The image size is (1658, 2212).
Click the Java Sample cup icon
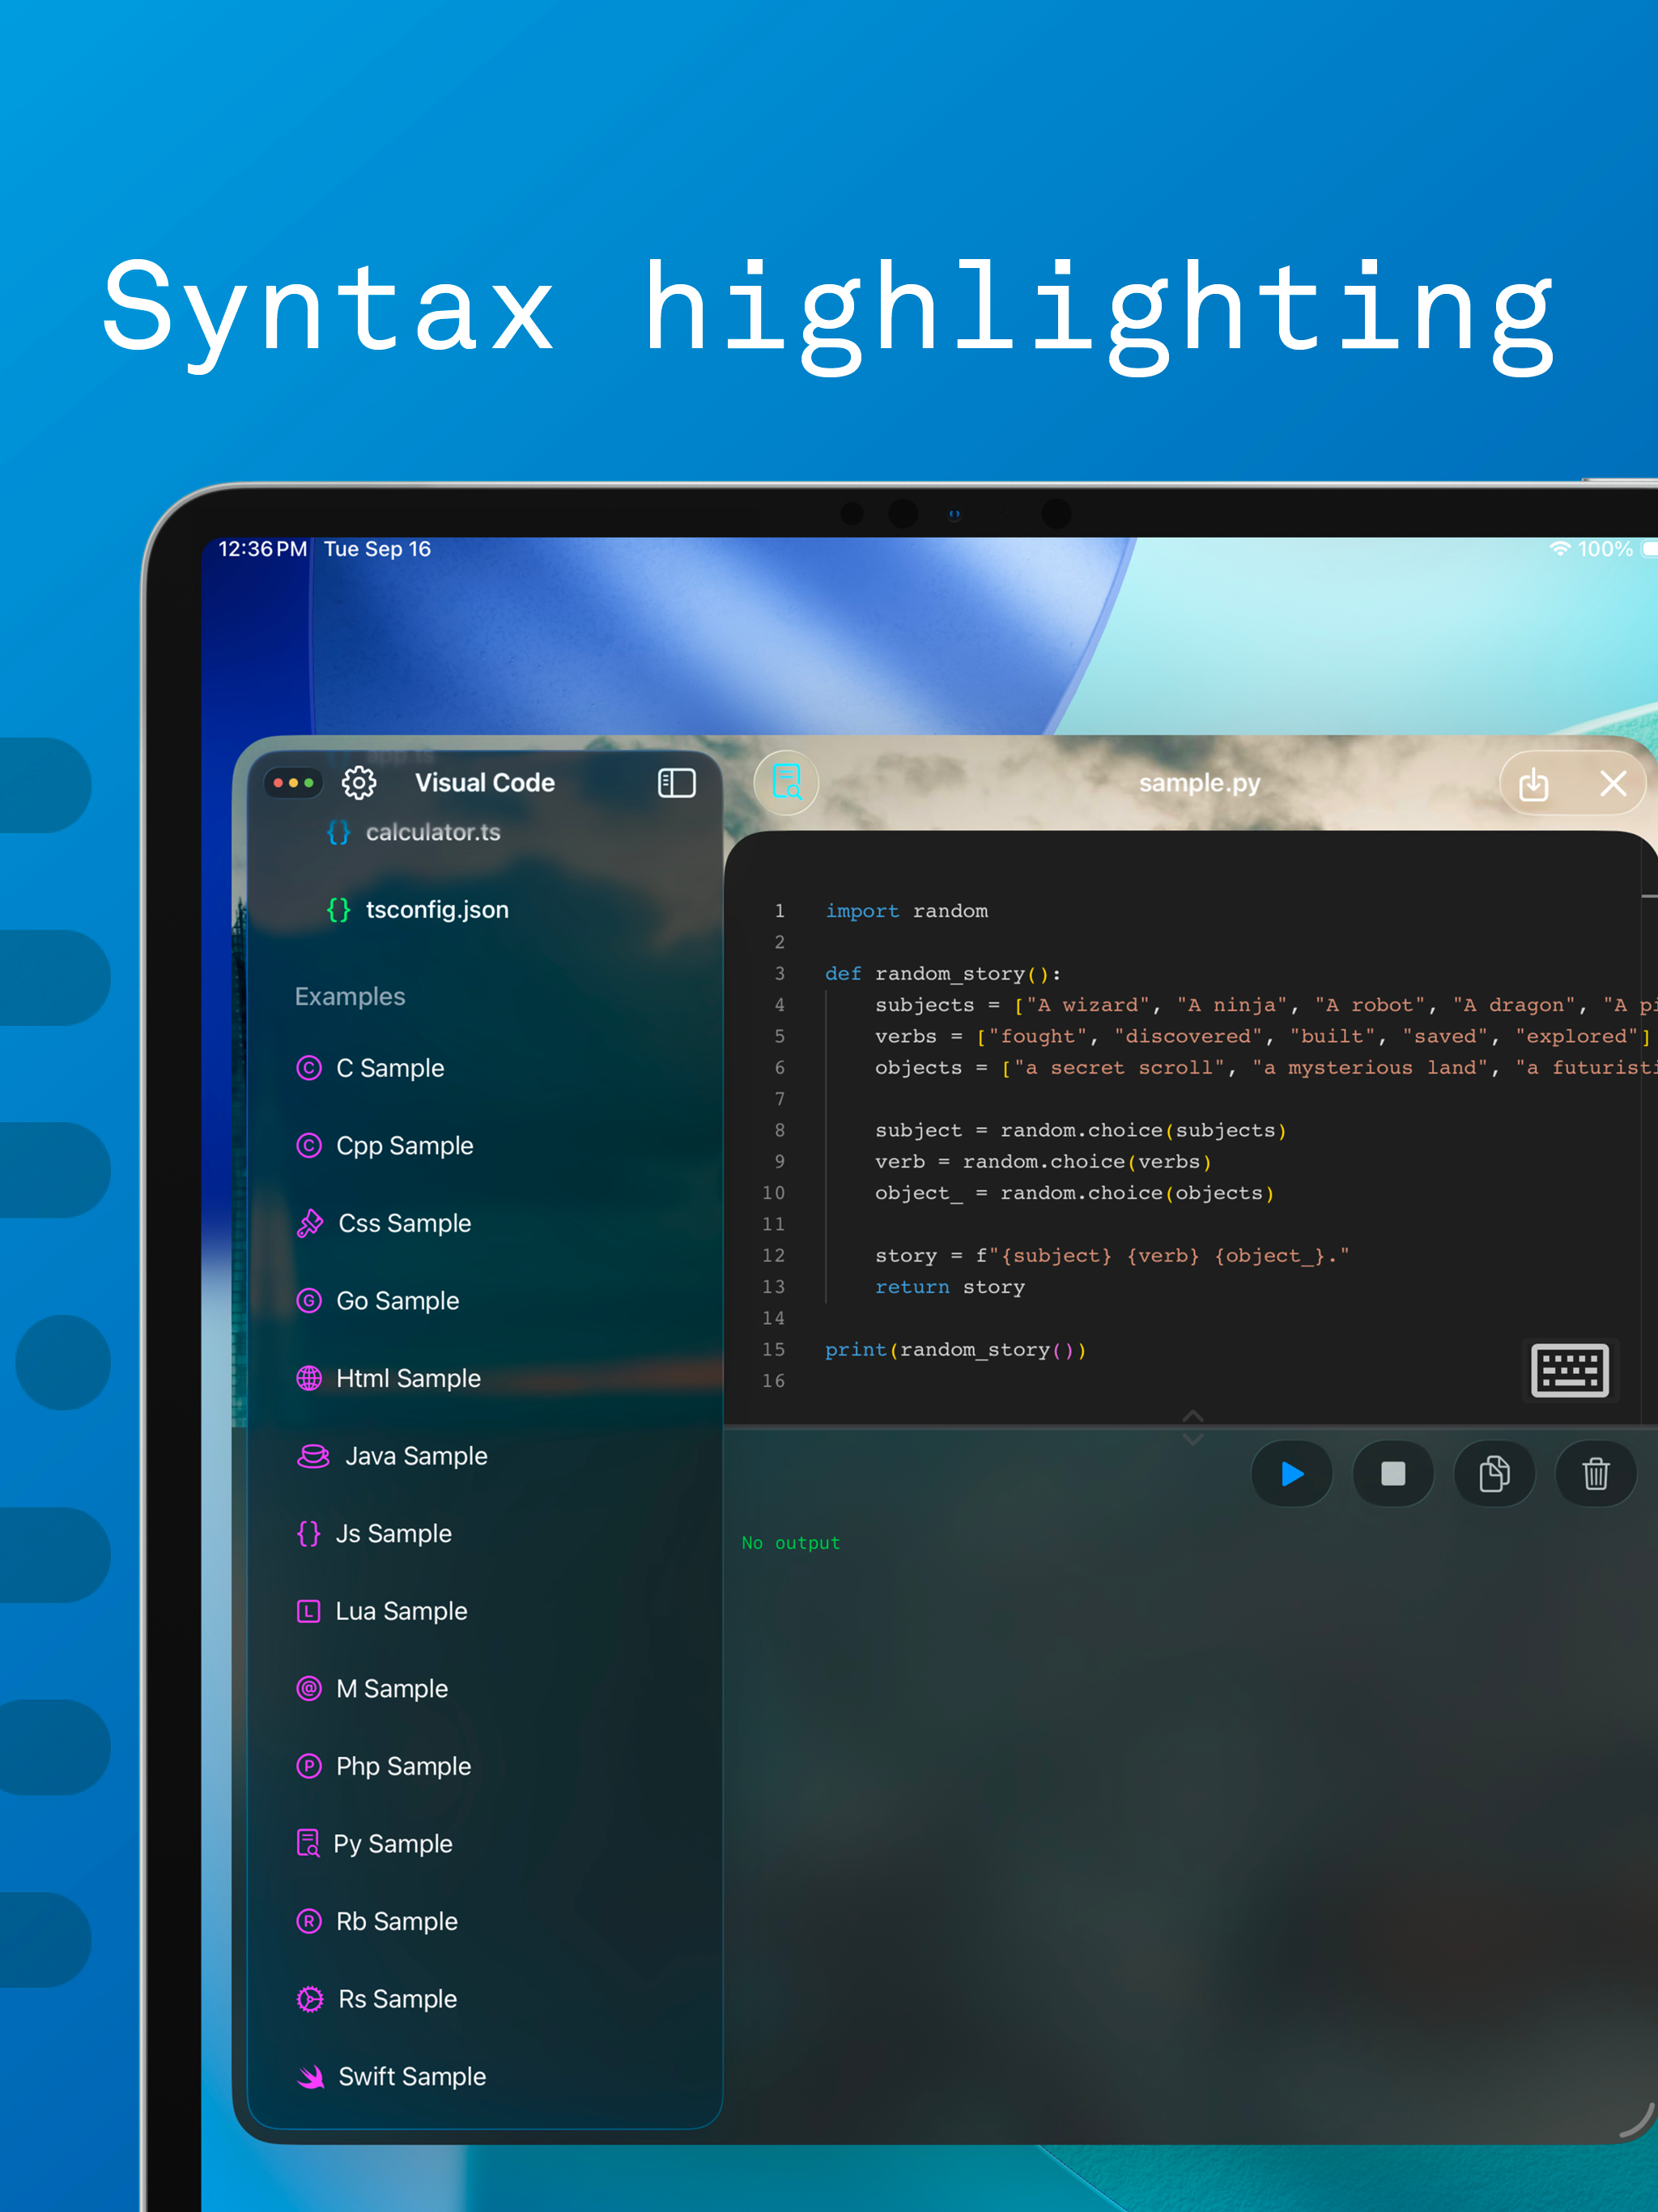point(313,1456)
